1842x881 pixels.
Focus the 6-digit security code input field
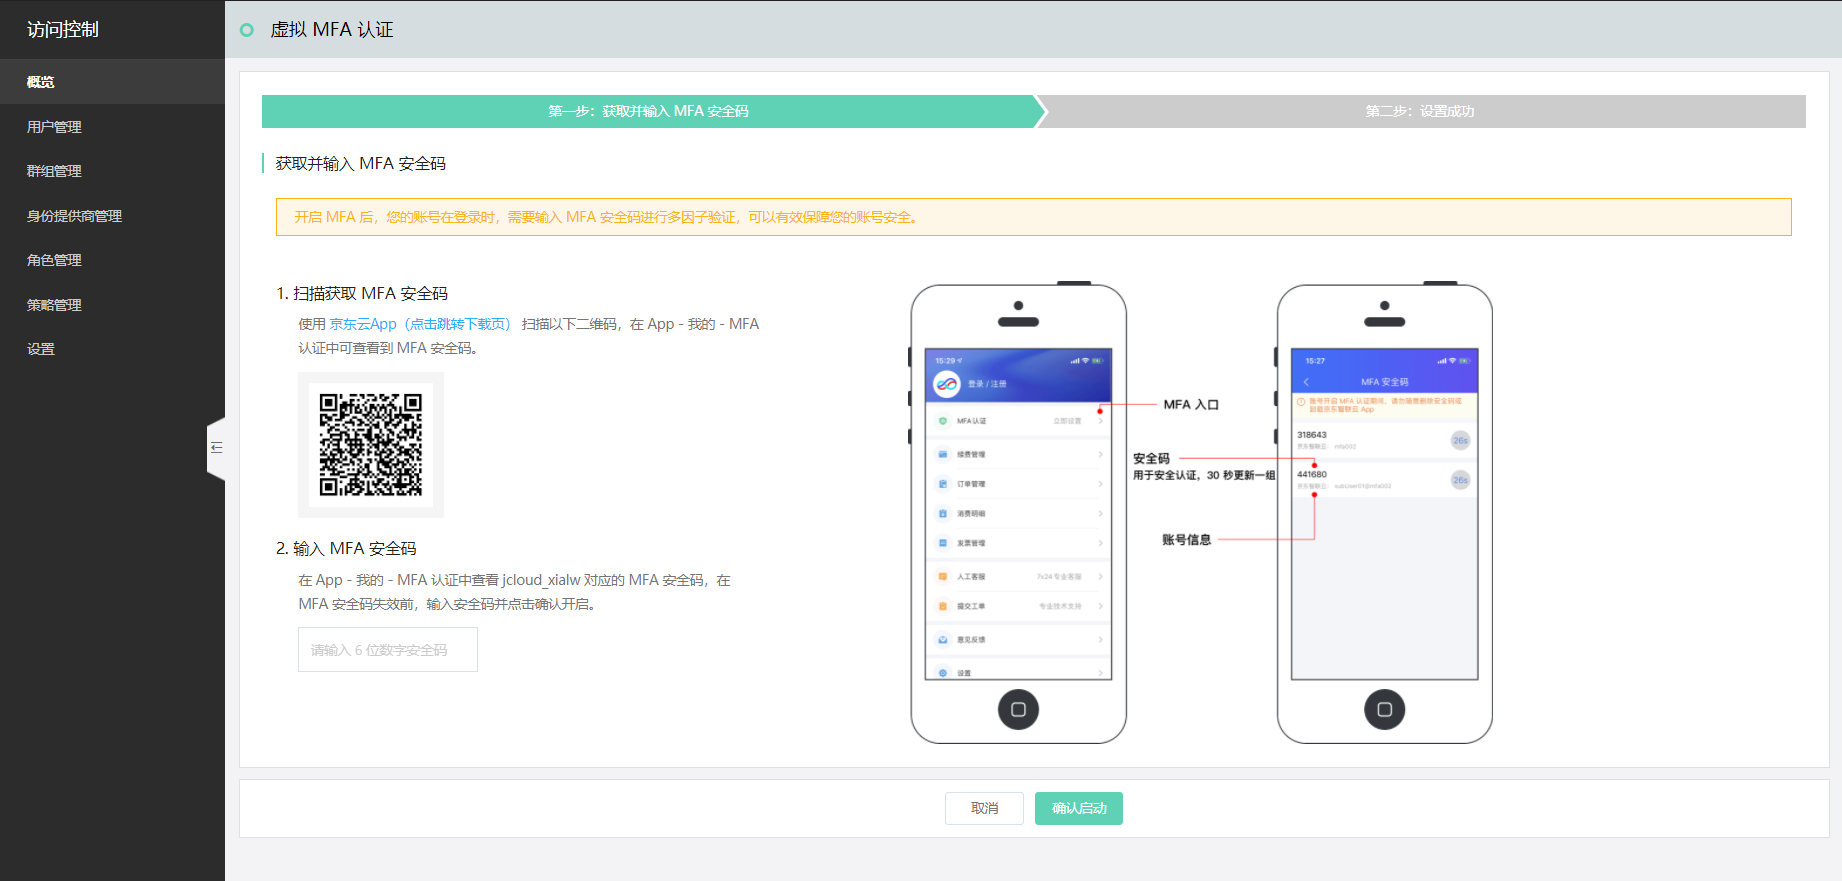(388, 650)
